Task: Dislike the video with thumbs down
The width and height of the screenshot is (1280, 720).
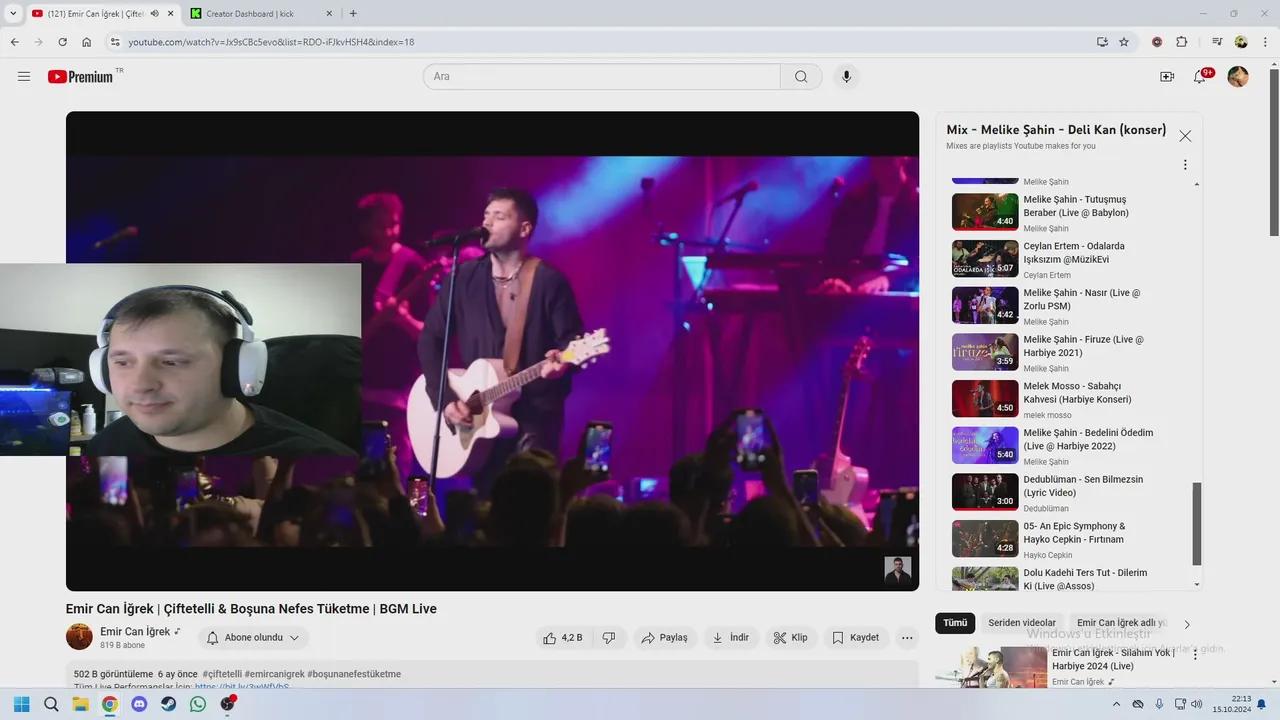Action: [x=608, y=638]
